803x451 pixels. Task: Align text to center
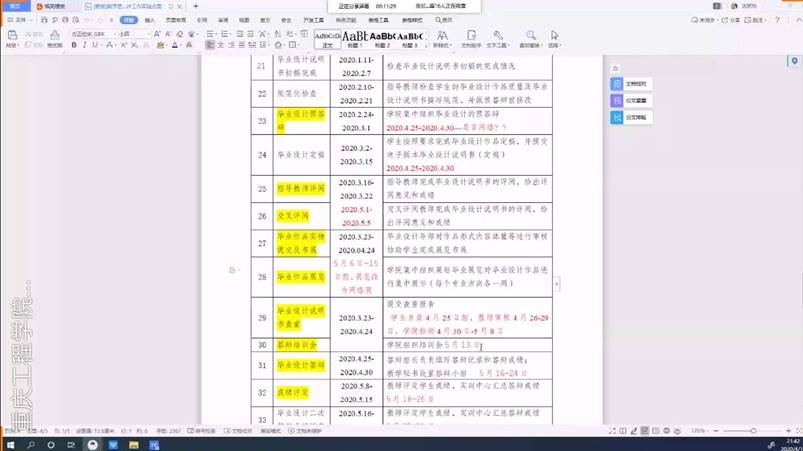coord(220,45)
